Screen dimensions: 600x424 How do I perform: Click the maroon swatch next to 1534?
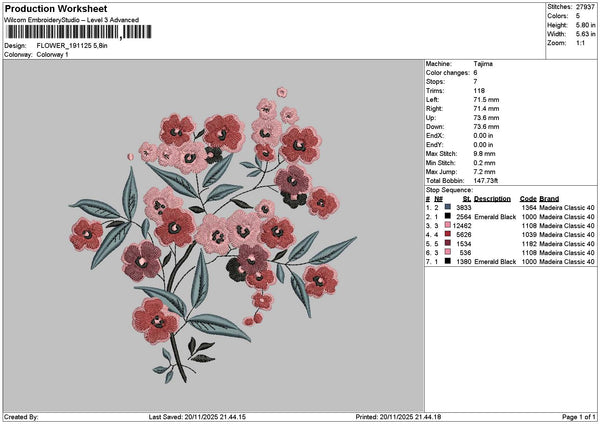[x=448, y=243]
